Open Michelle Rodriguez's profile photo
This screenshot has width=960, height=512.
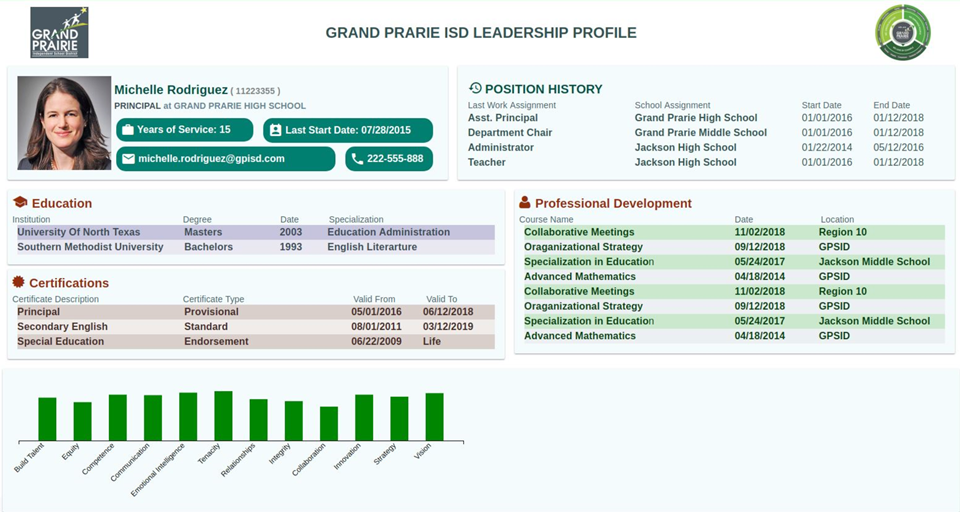(x=64, y=122)
